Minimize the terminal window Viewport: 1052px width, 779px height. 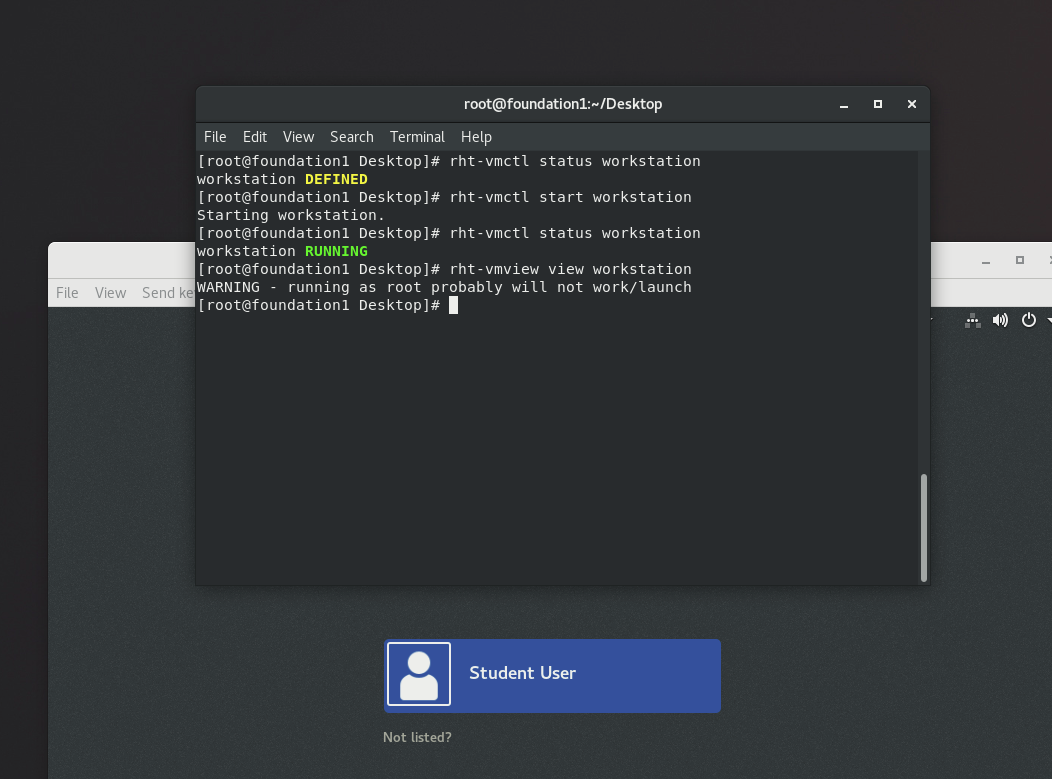[x=843, y=105]
